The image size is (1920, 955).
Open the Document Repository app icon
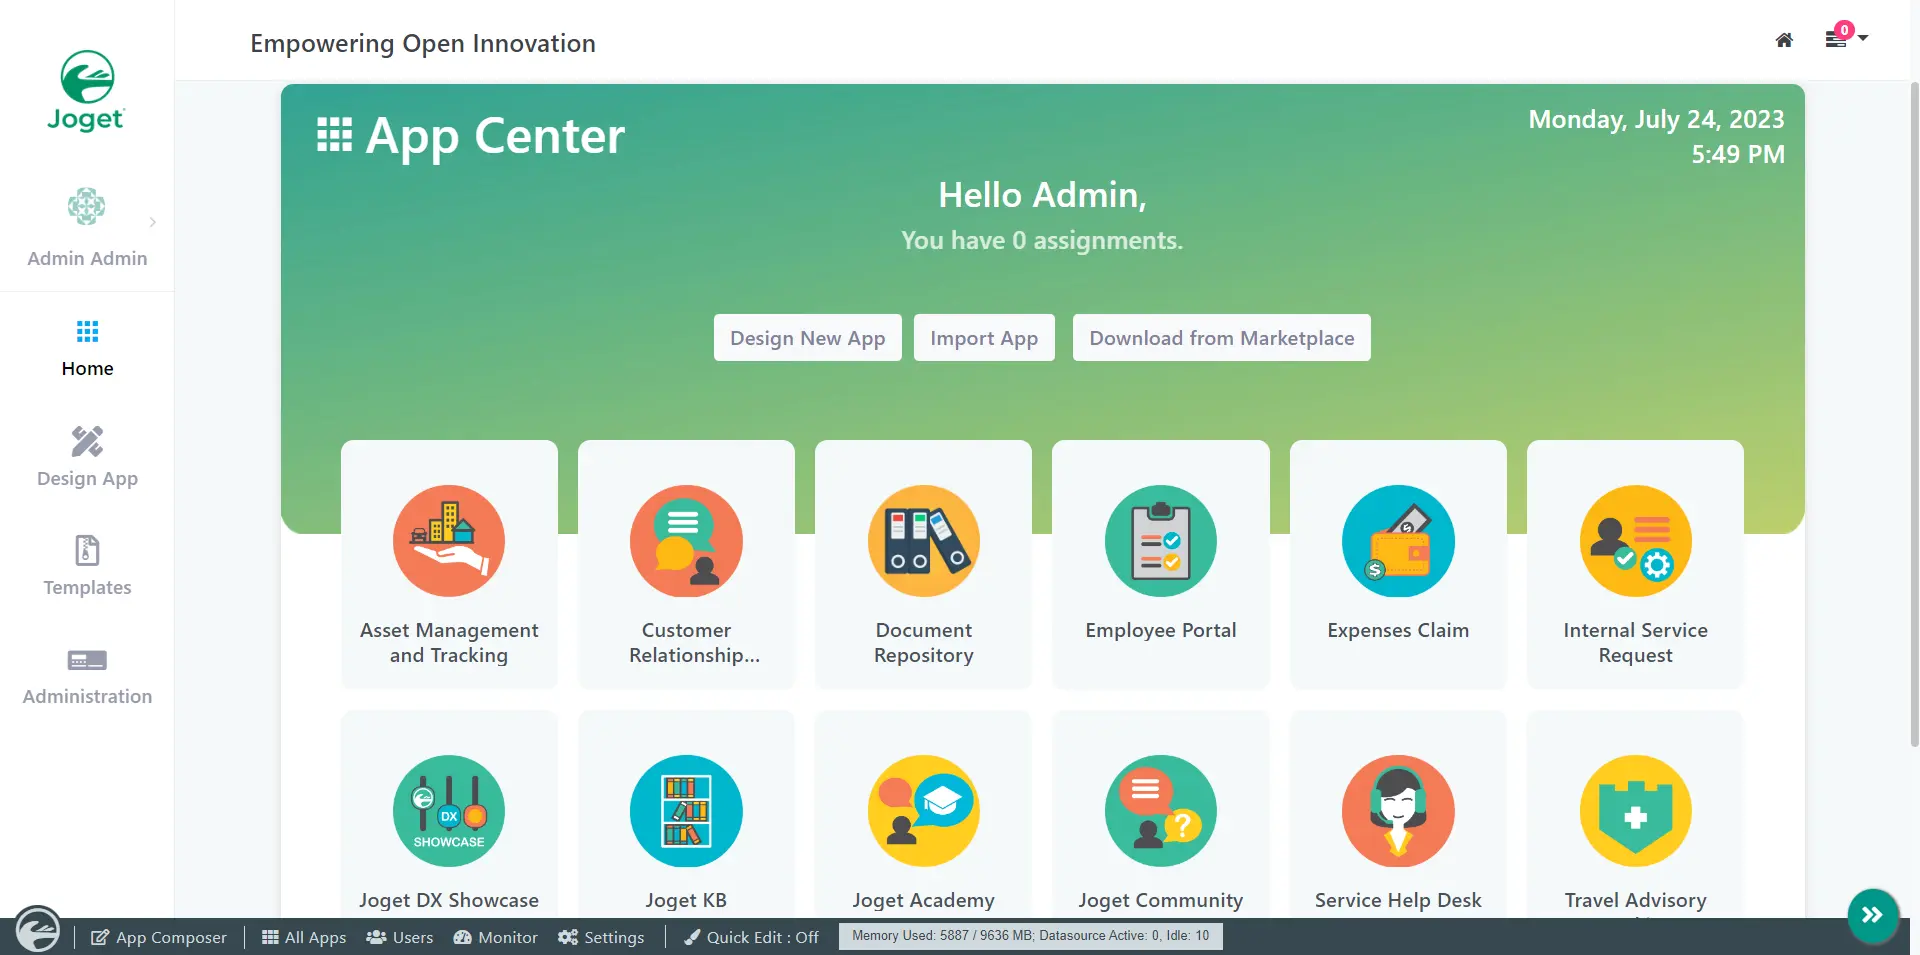point(924,541)
